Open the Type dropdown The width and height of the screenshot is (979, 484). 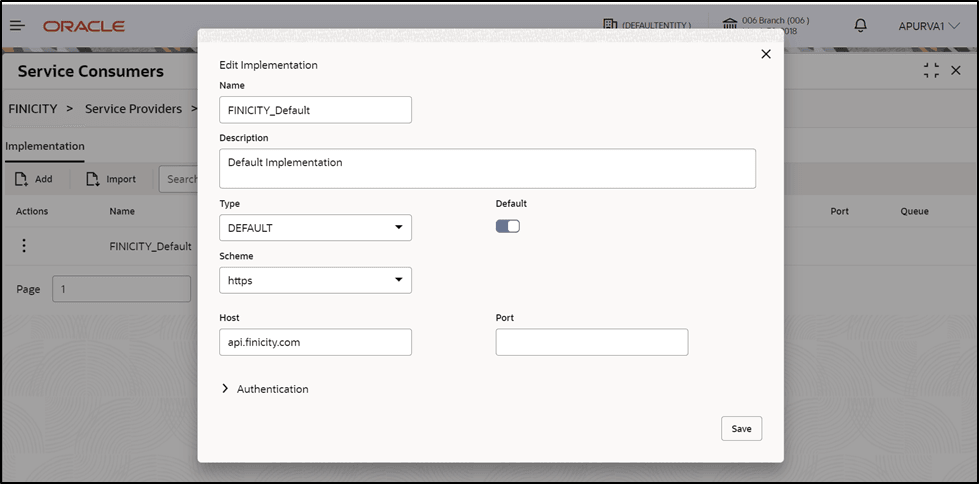[x=315, y=228]
